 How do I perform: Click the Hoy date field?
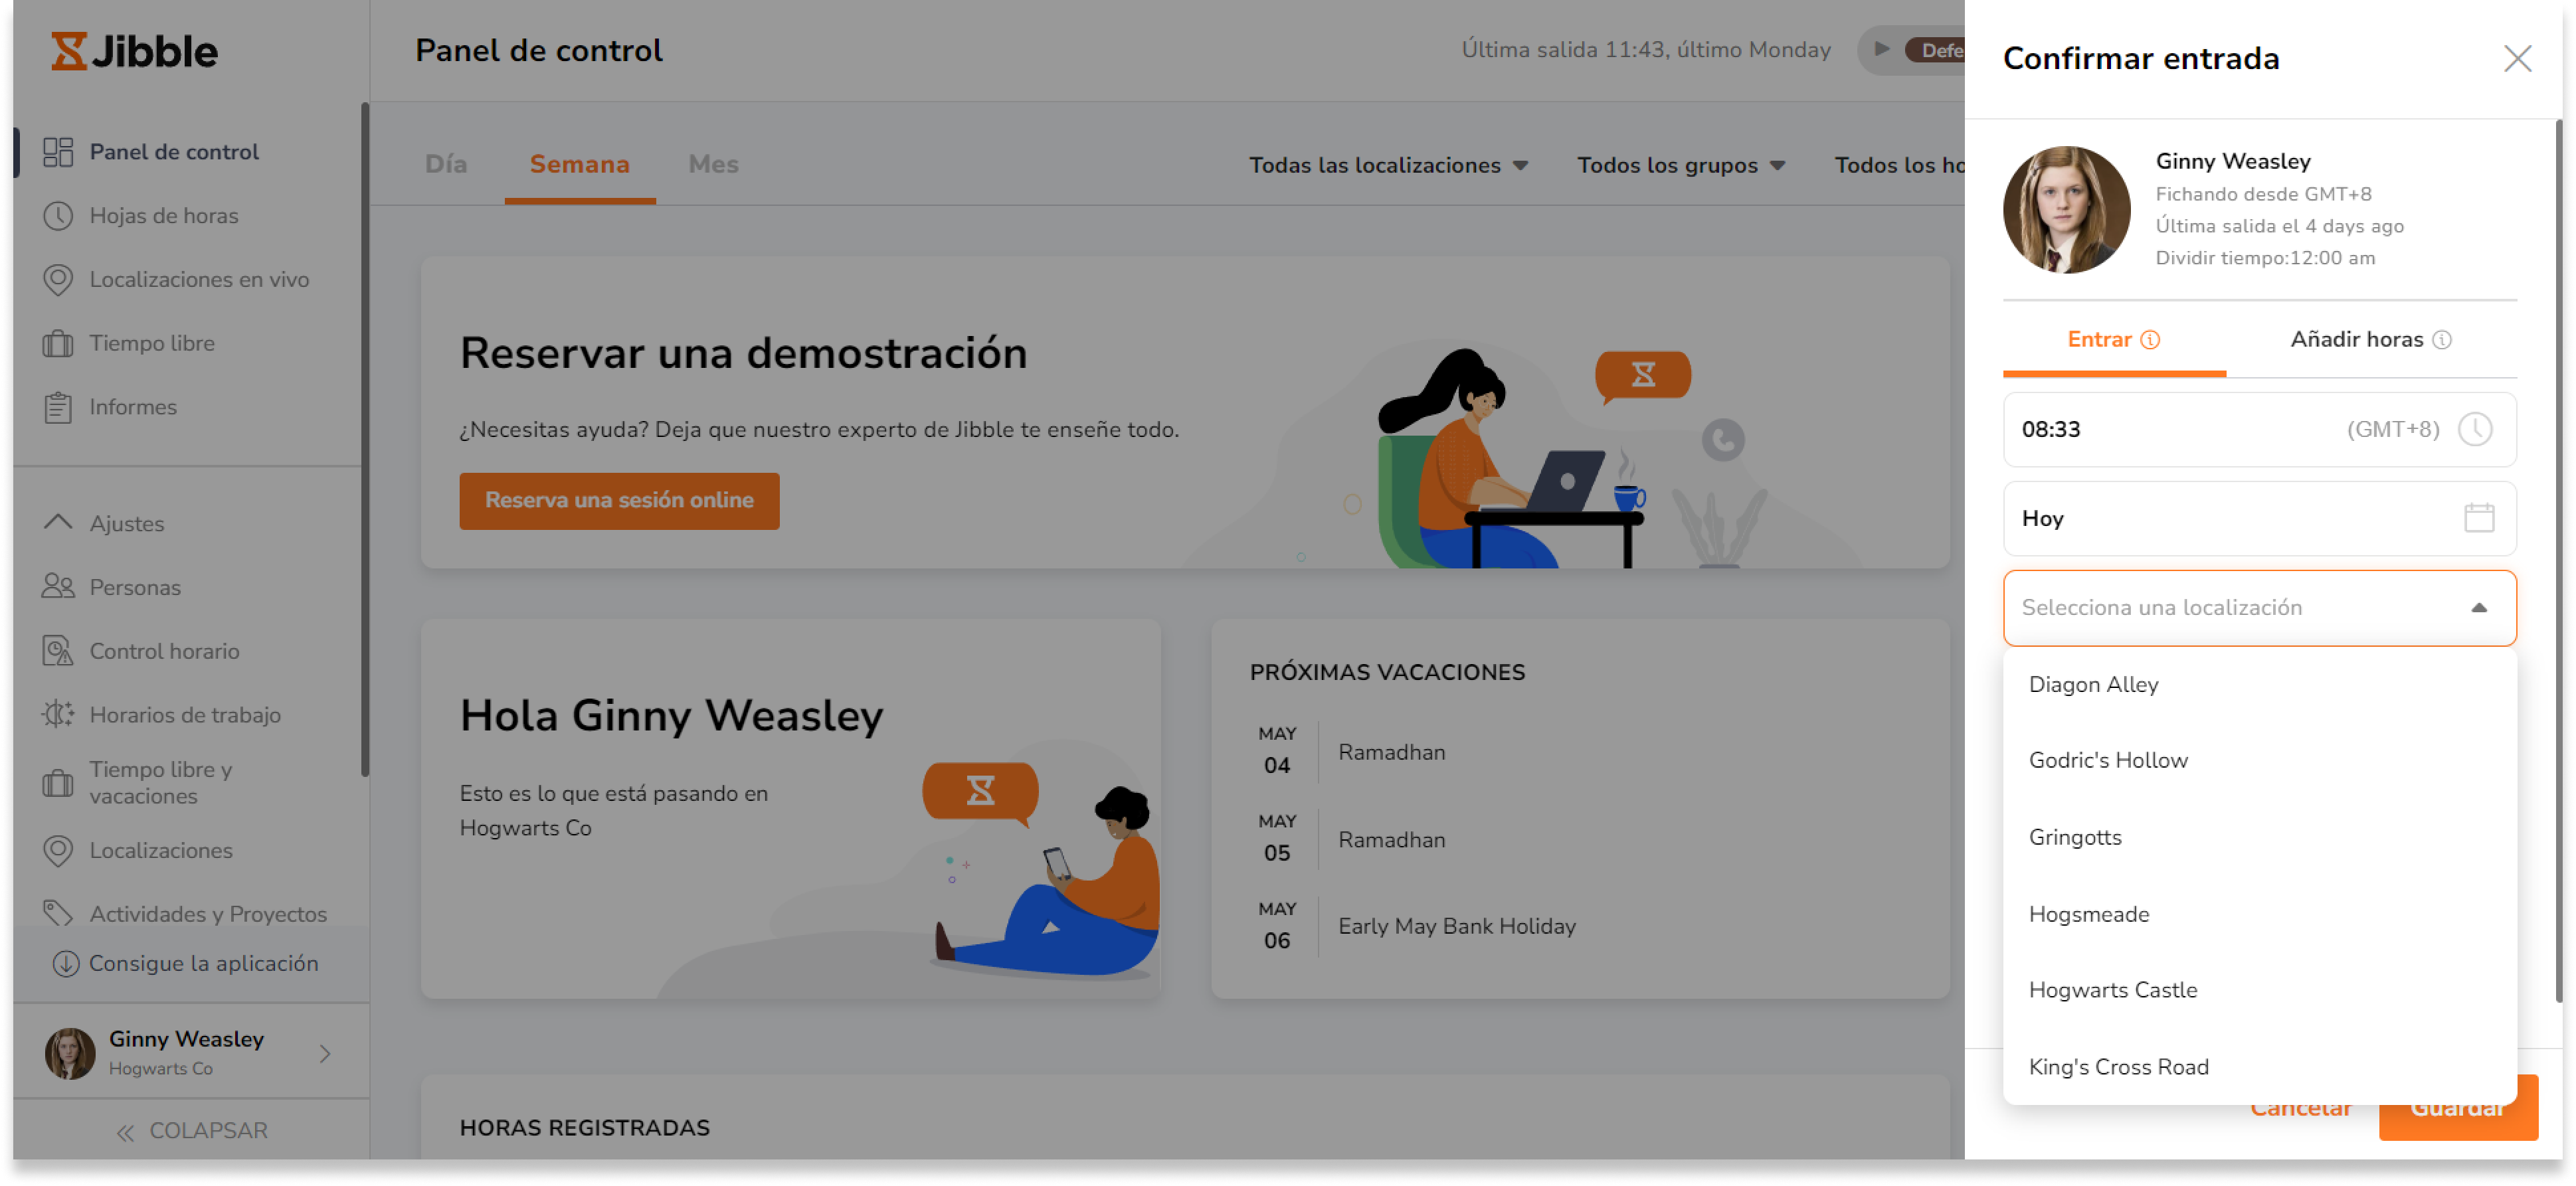point(2260,519)
